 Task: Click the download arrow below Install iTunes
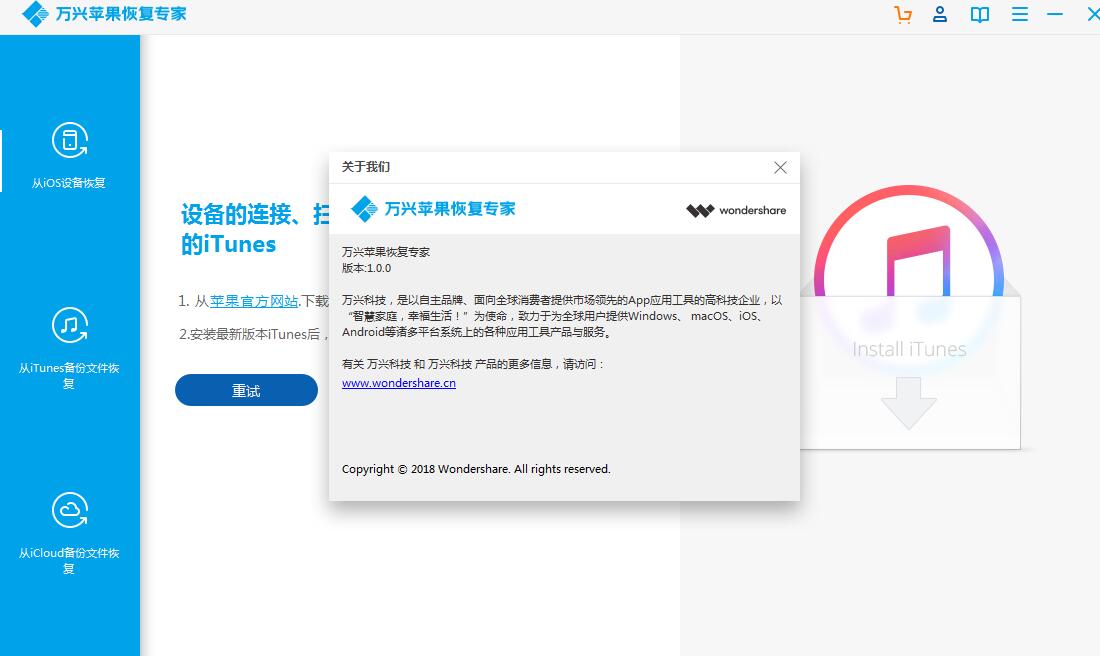[x=908, y=403]
